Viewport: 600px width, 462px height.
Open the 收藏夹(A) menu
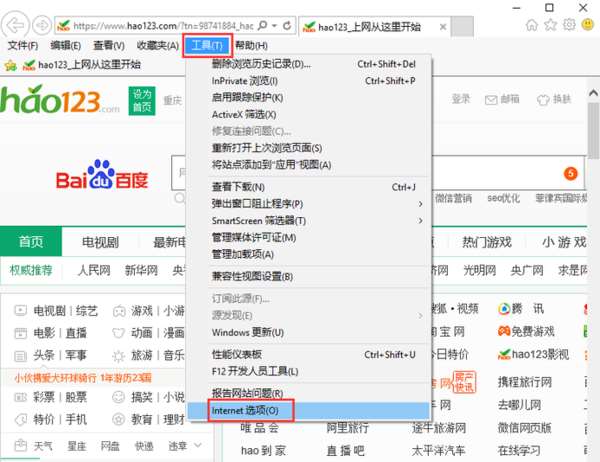click(158, 46)
